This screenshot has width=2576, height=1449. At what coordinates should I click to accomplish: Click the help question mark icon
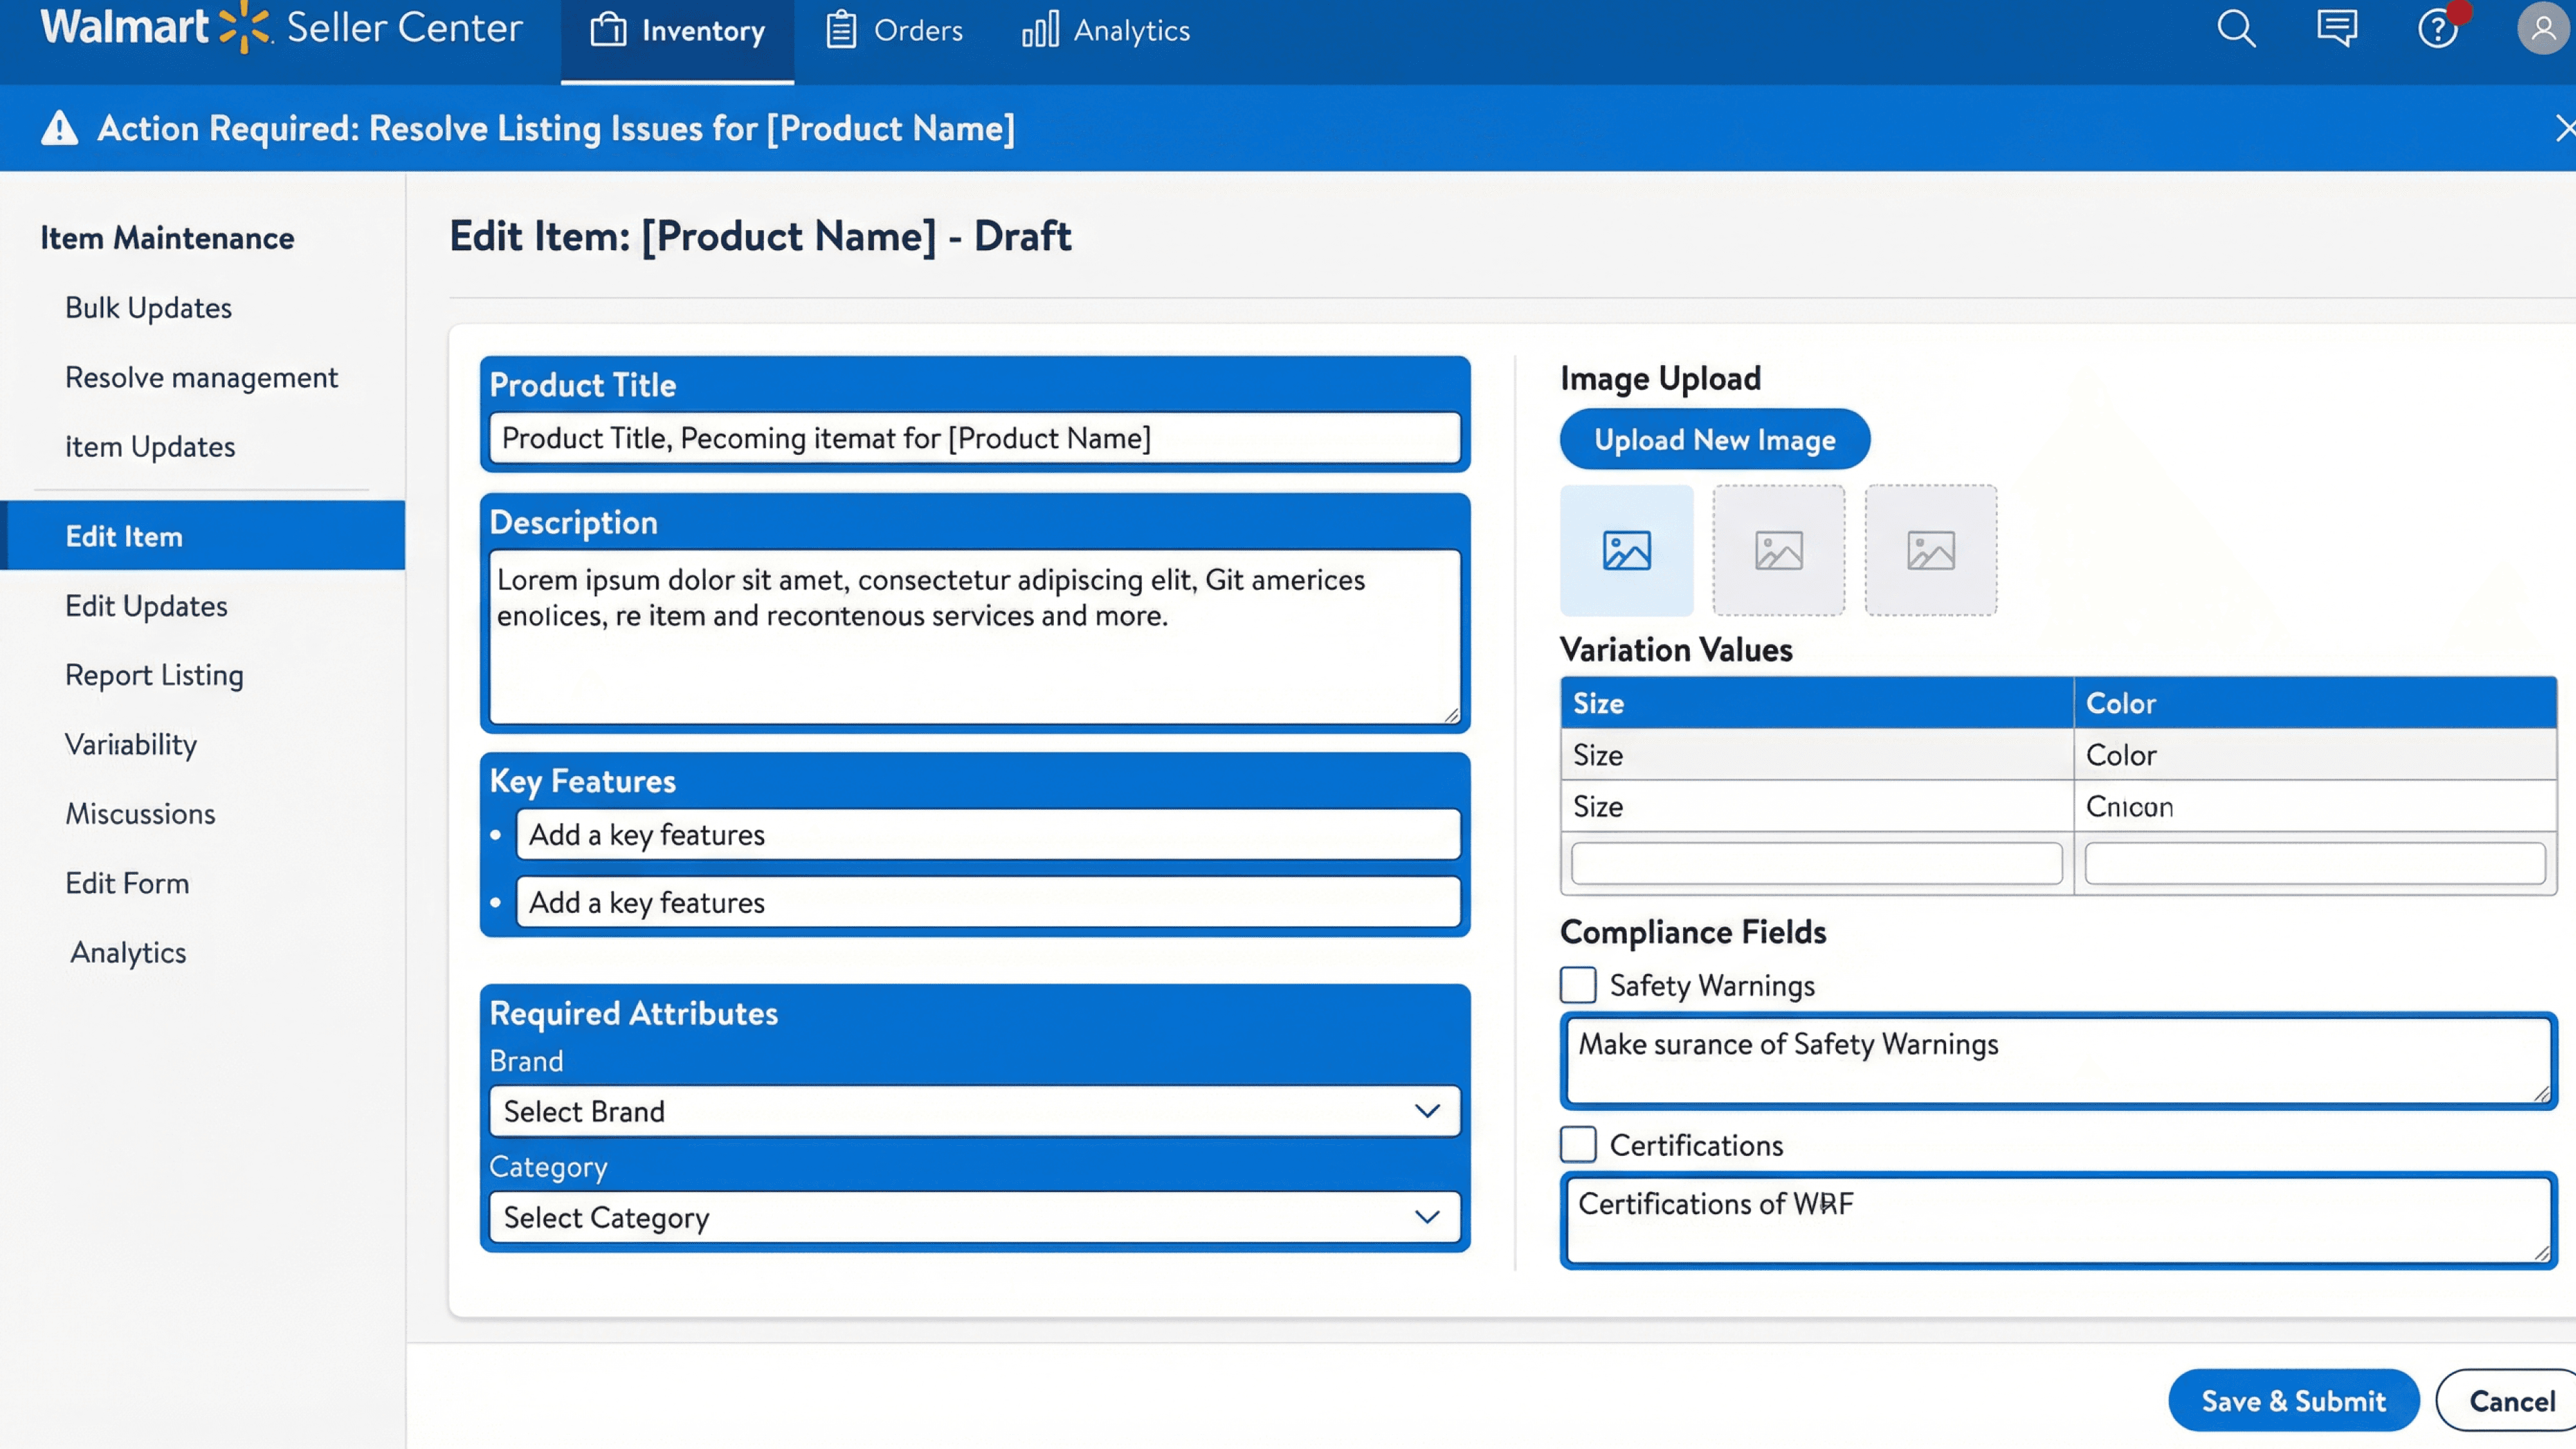click(x=2437, y=29)
